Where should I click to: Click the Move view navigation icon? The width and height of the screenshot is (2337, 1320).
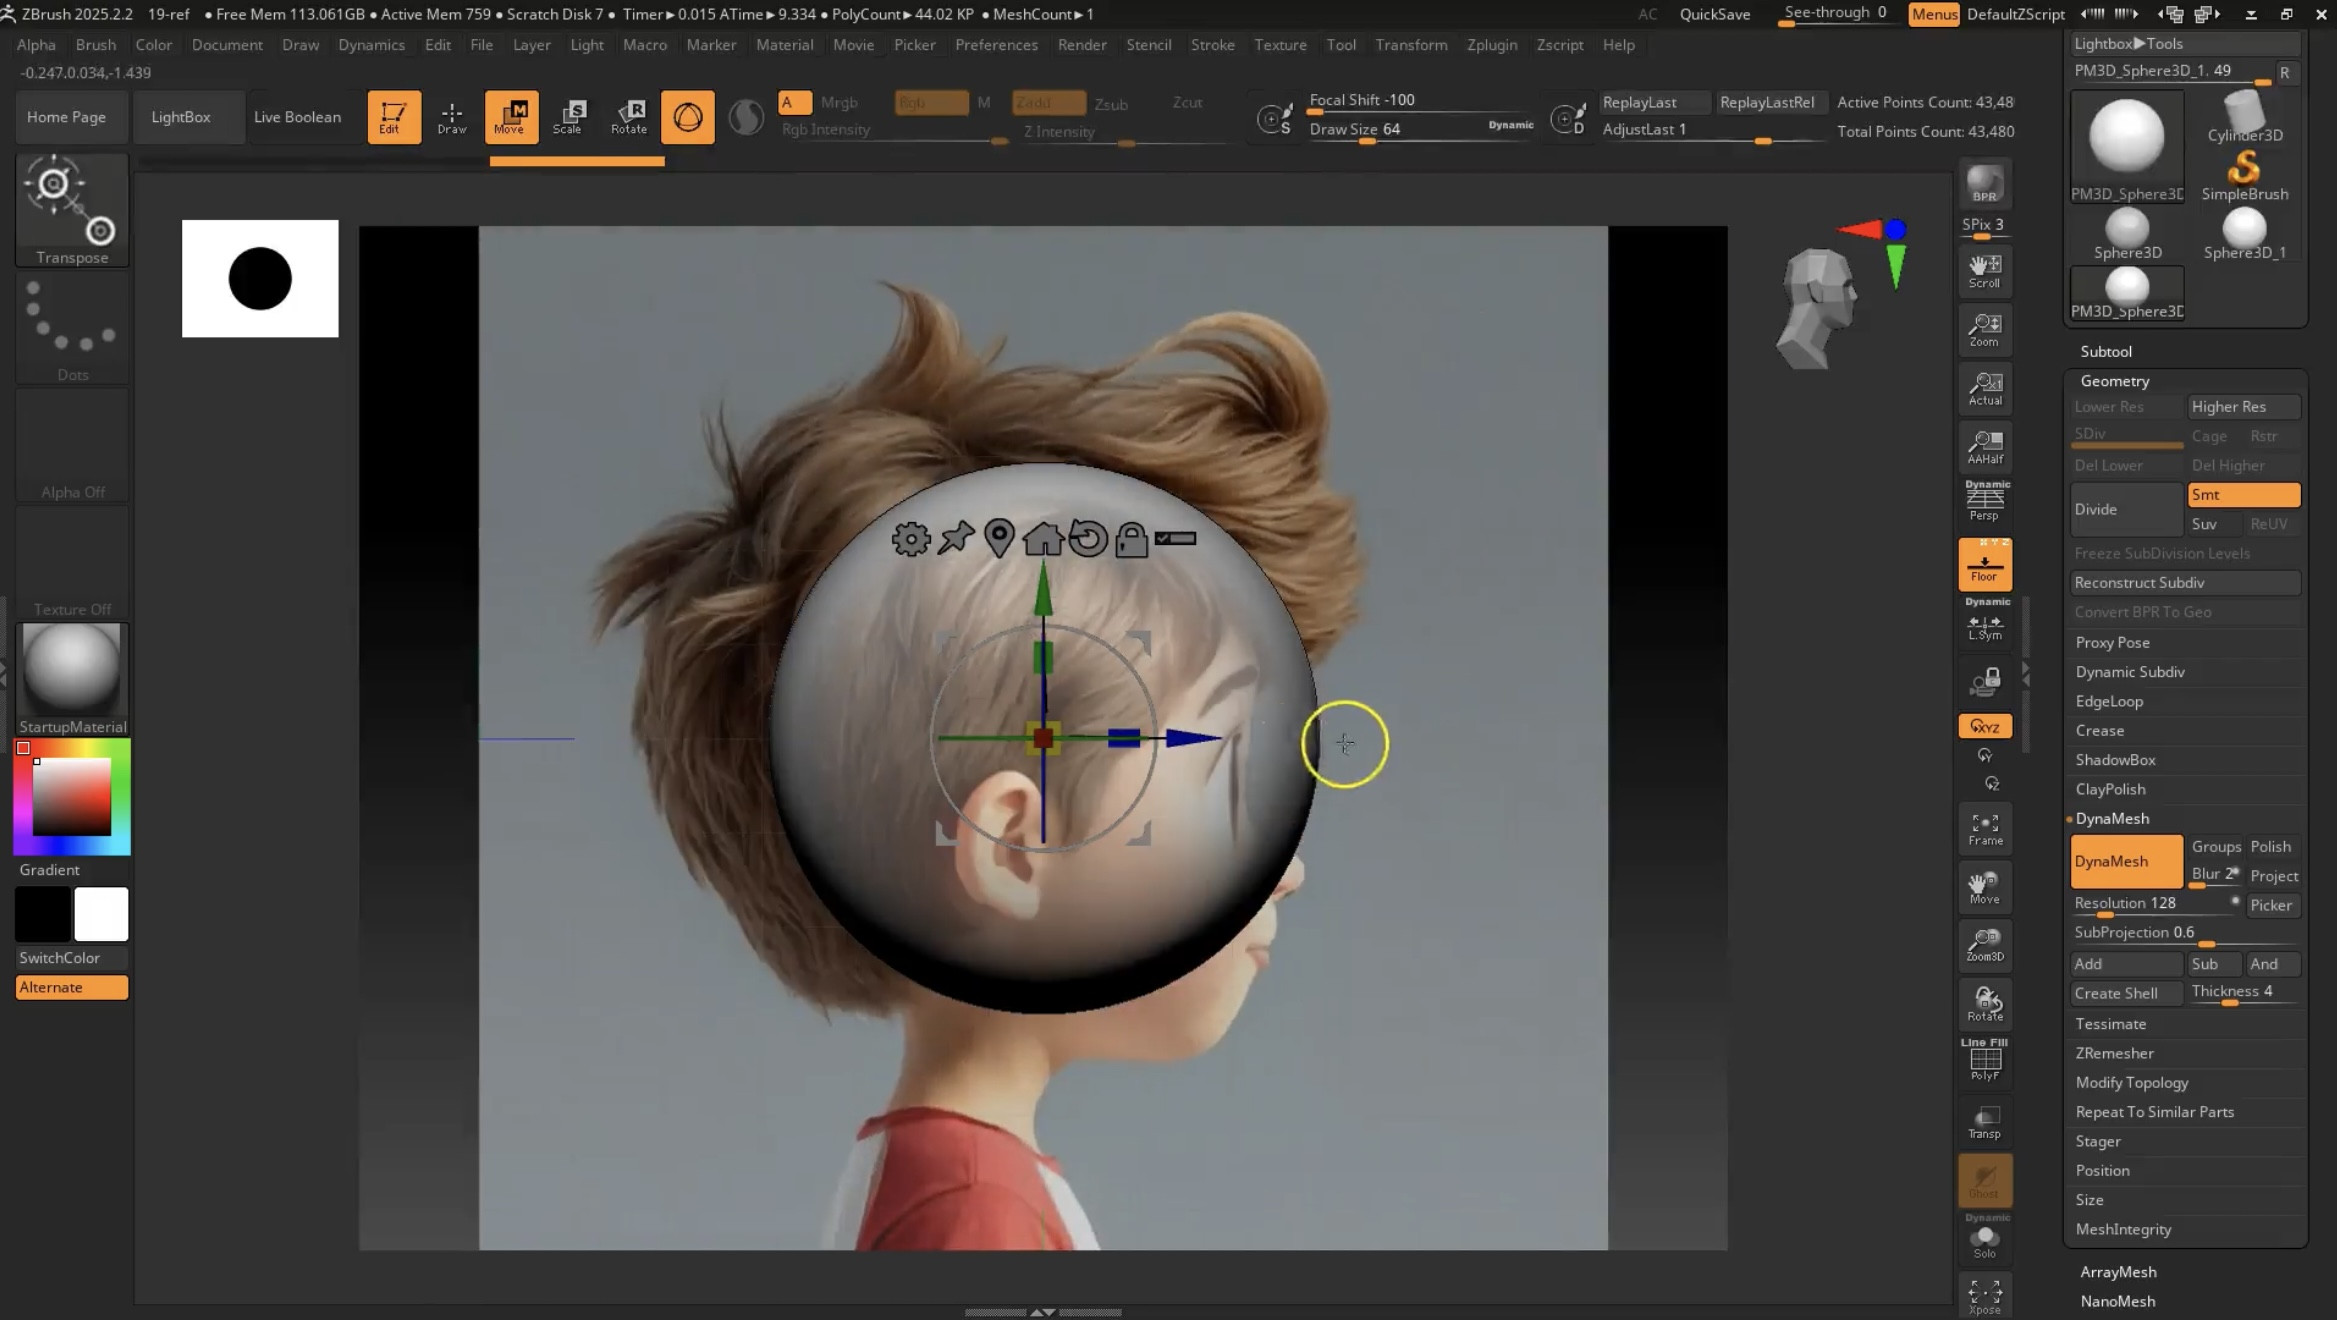[1985, 887]
